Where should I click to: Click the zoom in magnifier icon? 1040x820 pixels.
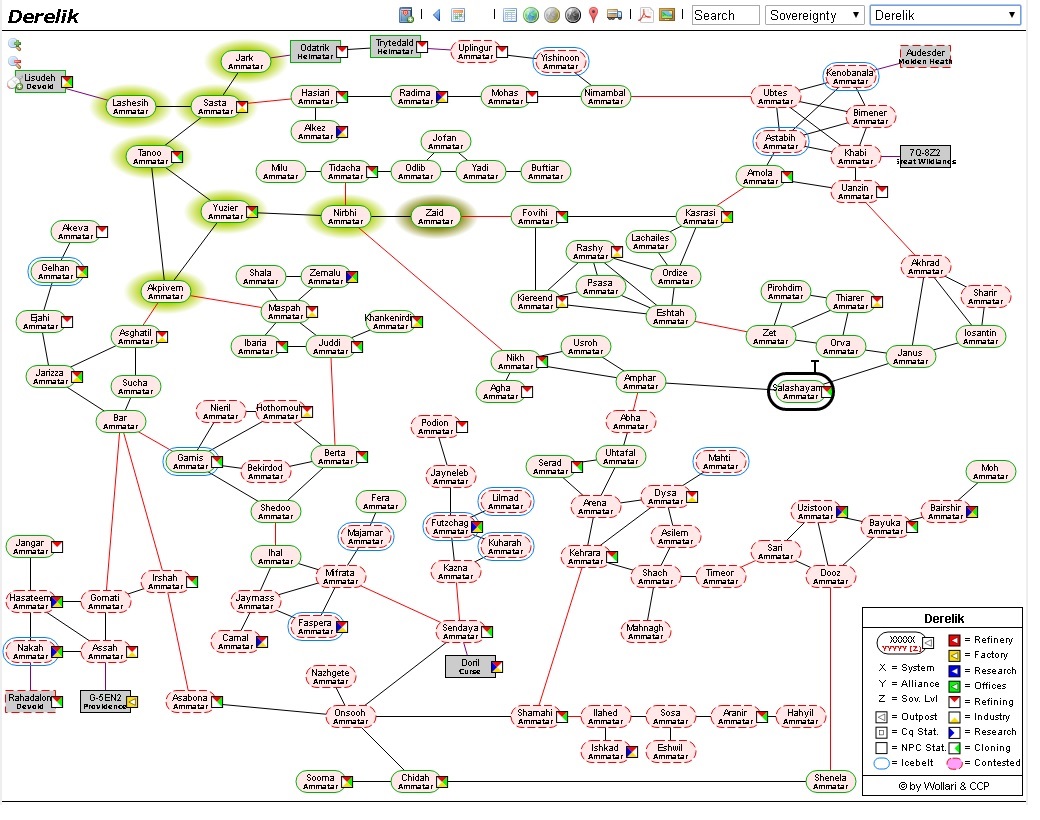click(15, 44)
